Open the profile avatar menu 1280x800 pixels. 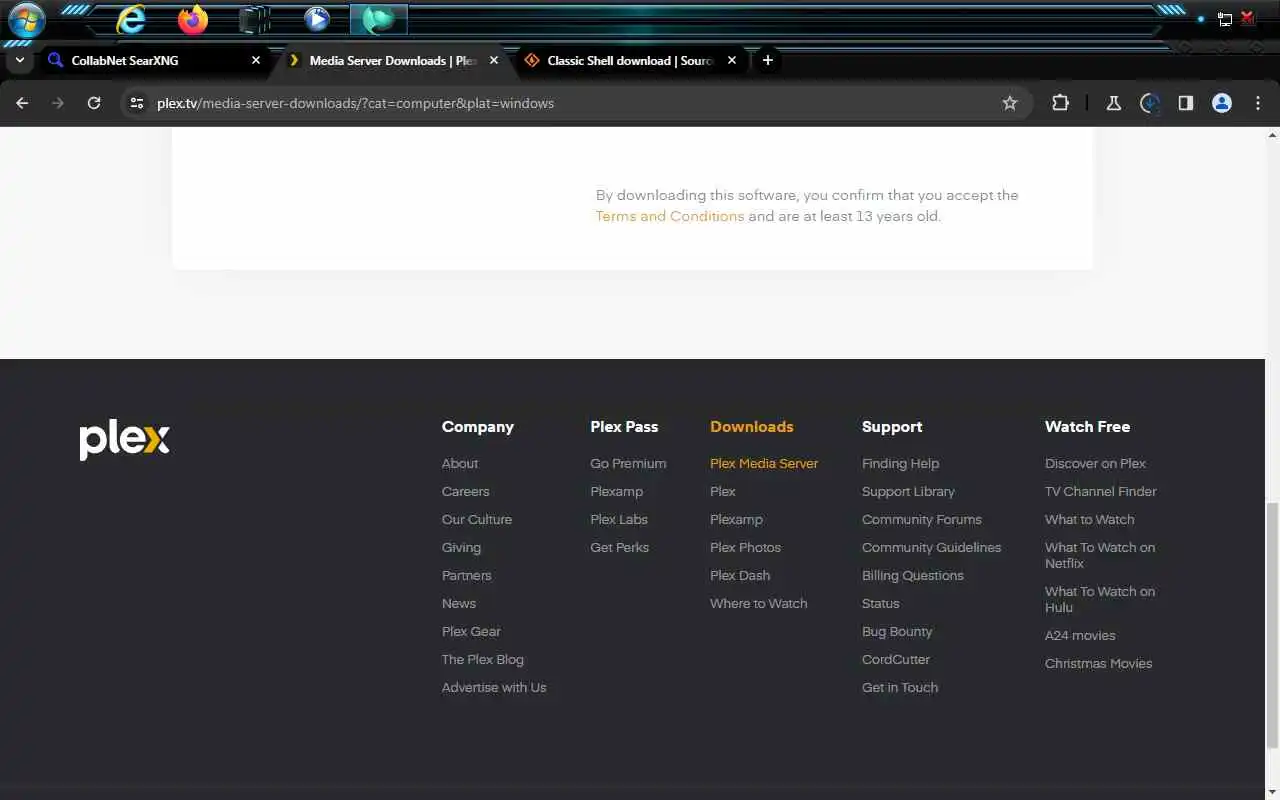click(x=1221, y=103)
